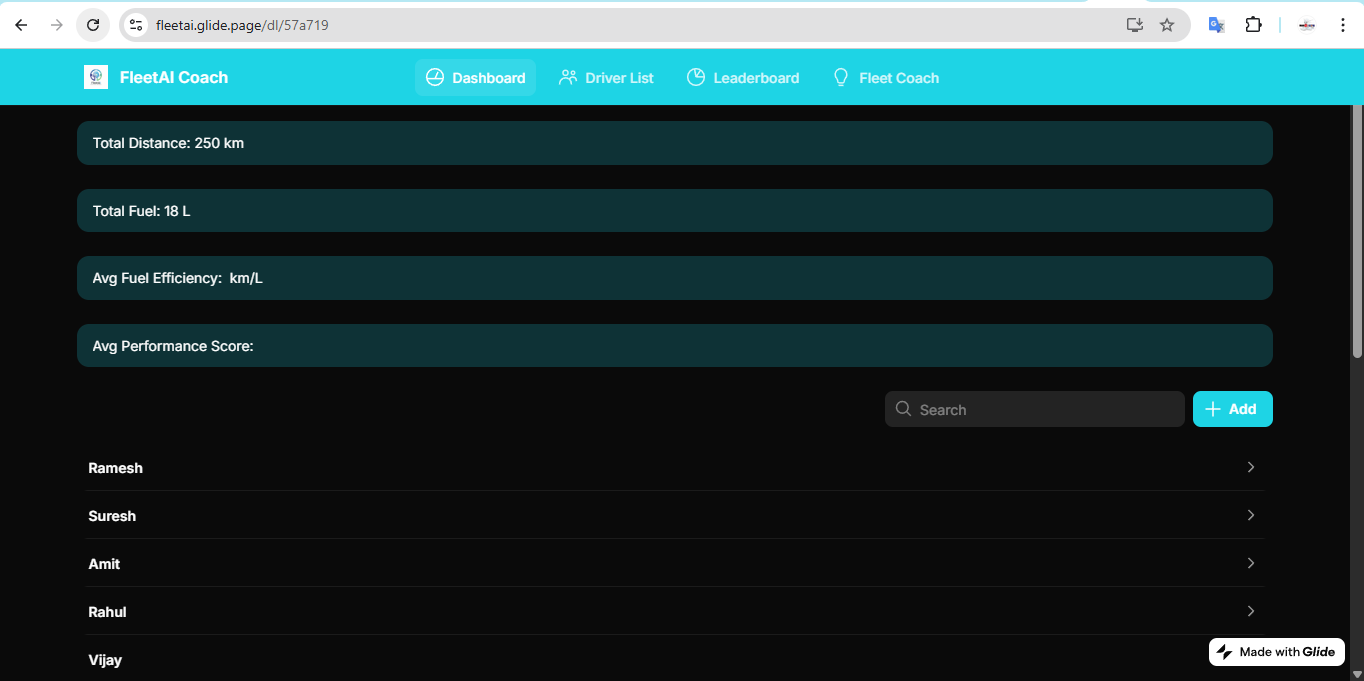Image resolution: width=1364 pixels, height=681 pixels.
Task: Click the Total Fuel: 18 L card
Action: click(675, 211)
